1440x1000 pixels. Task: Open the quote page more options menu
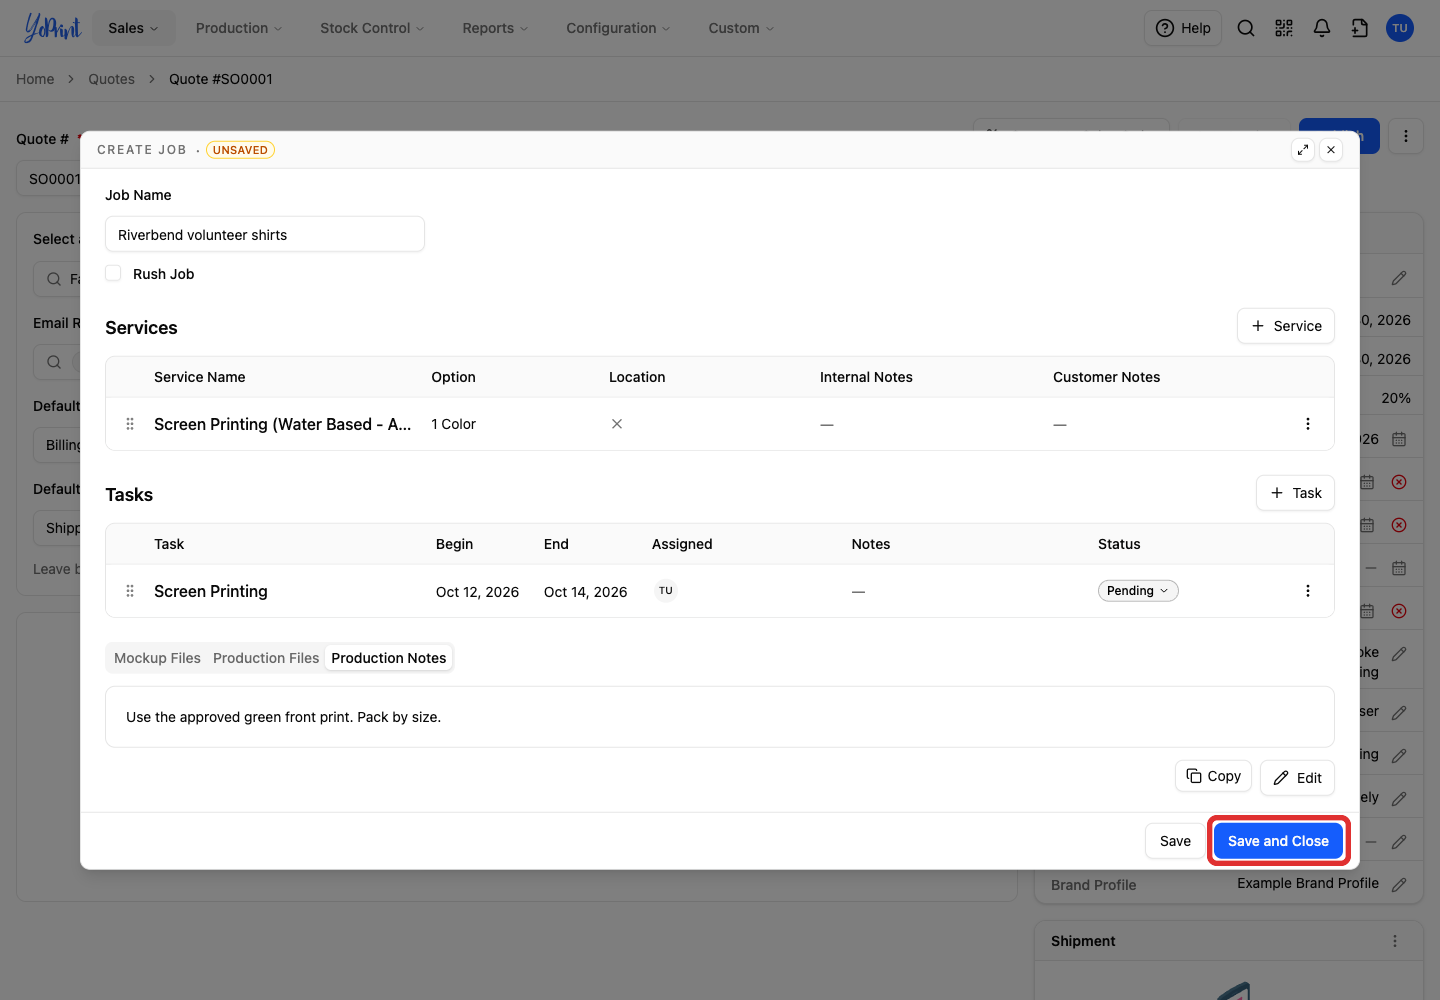1406,136
